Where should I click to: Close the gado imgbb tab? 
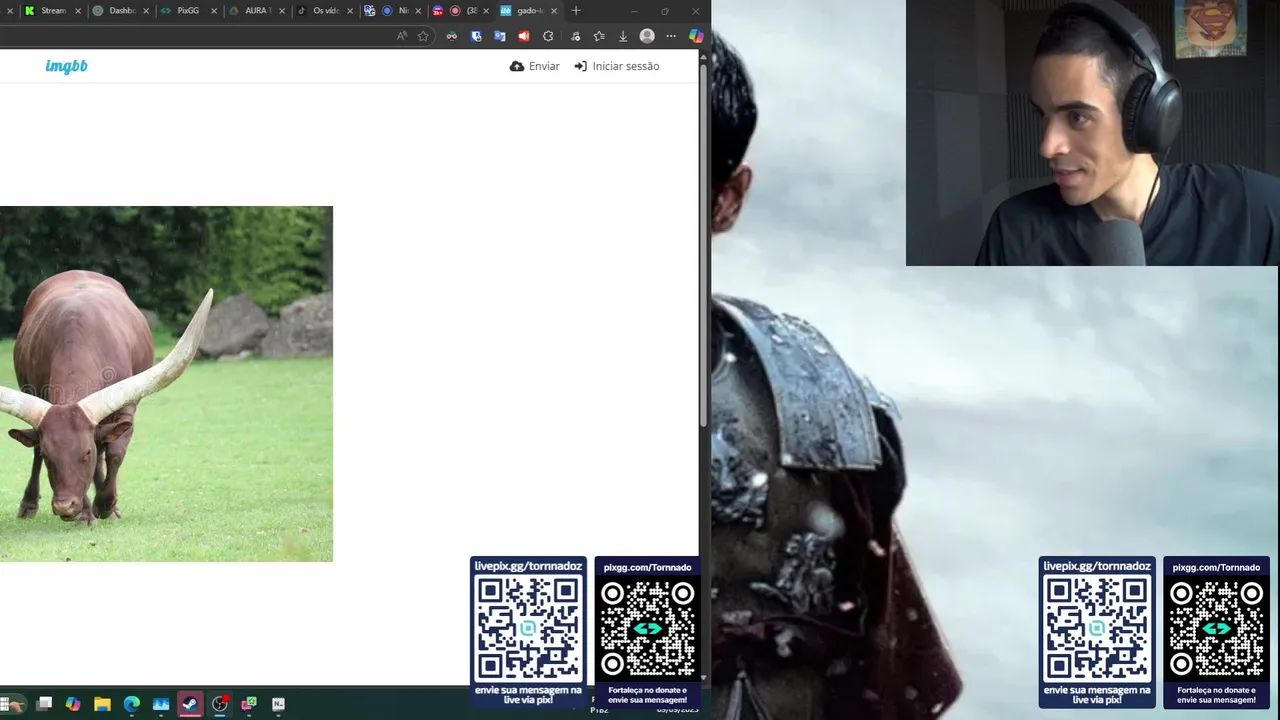click(x=554, y=11)
